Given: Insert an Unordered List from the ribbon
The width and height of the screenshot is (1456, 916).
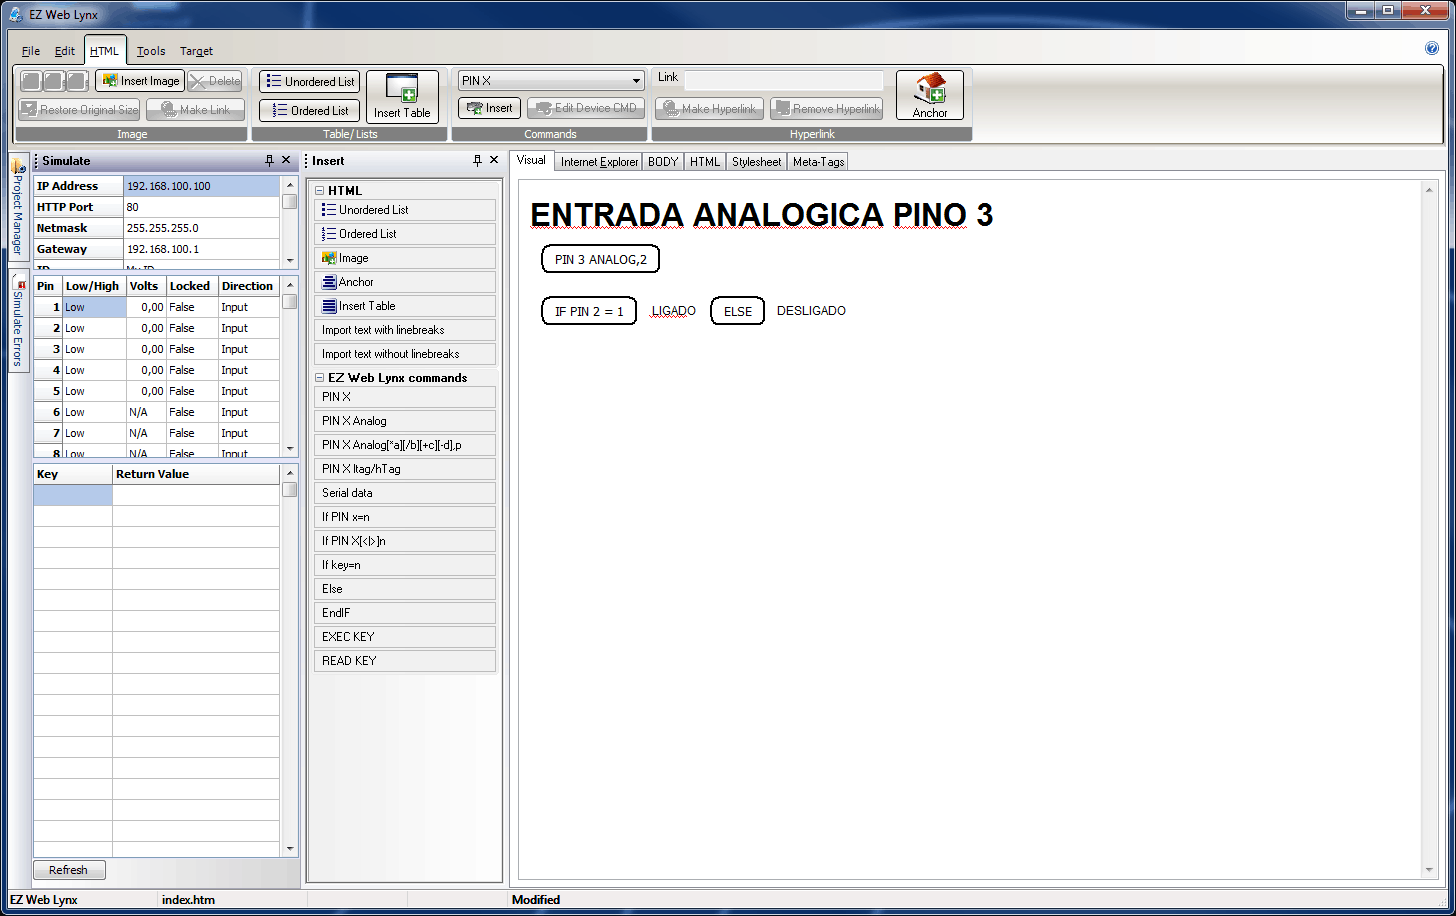Looking at the screenshot, I should point(310,82).
